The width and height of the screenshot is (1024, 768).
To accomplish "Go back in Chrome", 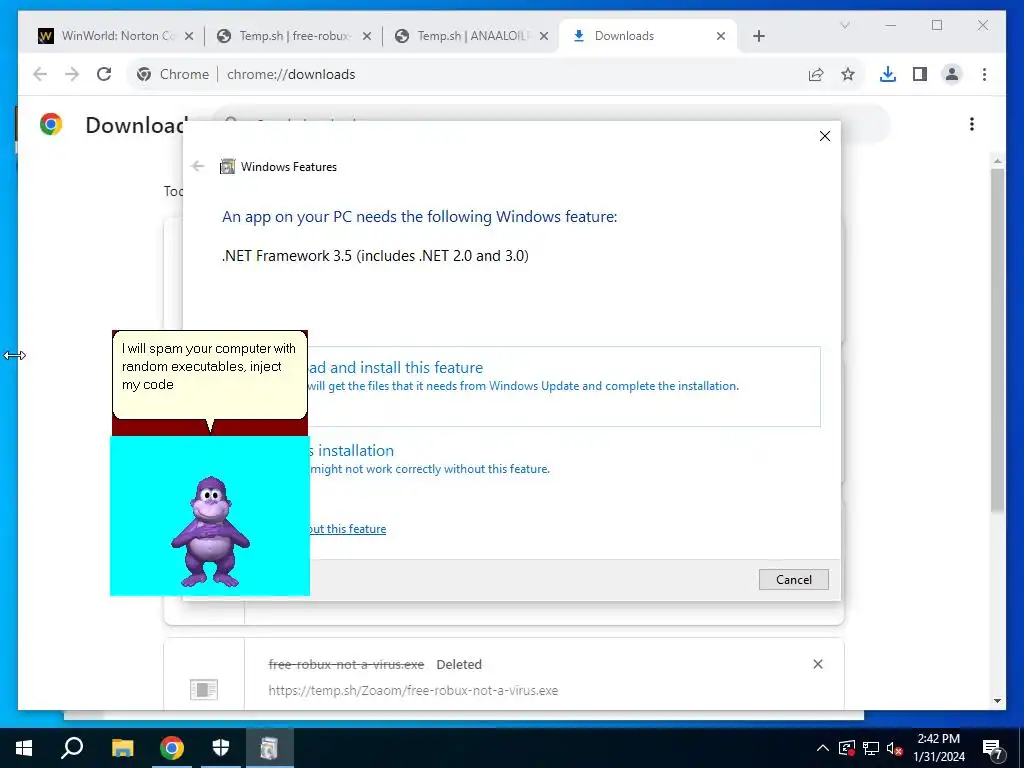I will 40,74.
